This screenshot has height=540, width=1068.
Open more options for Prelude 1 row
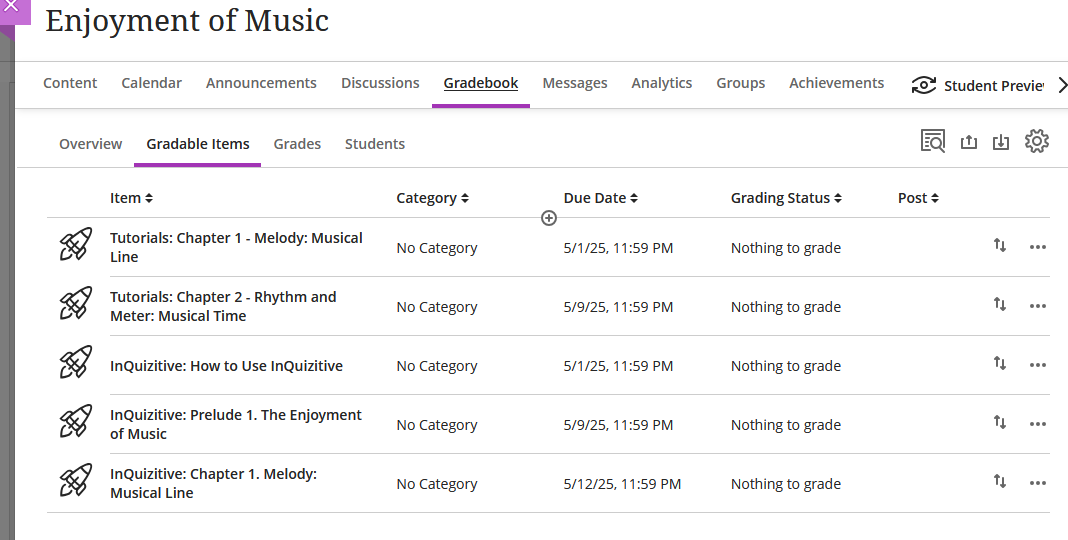click(1037, 424)
